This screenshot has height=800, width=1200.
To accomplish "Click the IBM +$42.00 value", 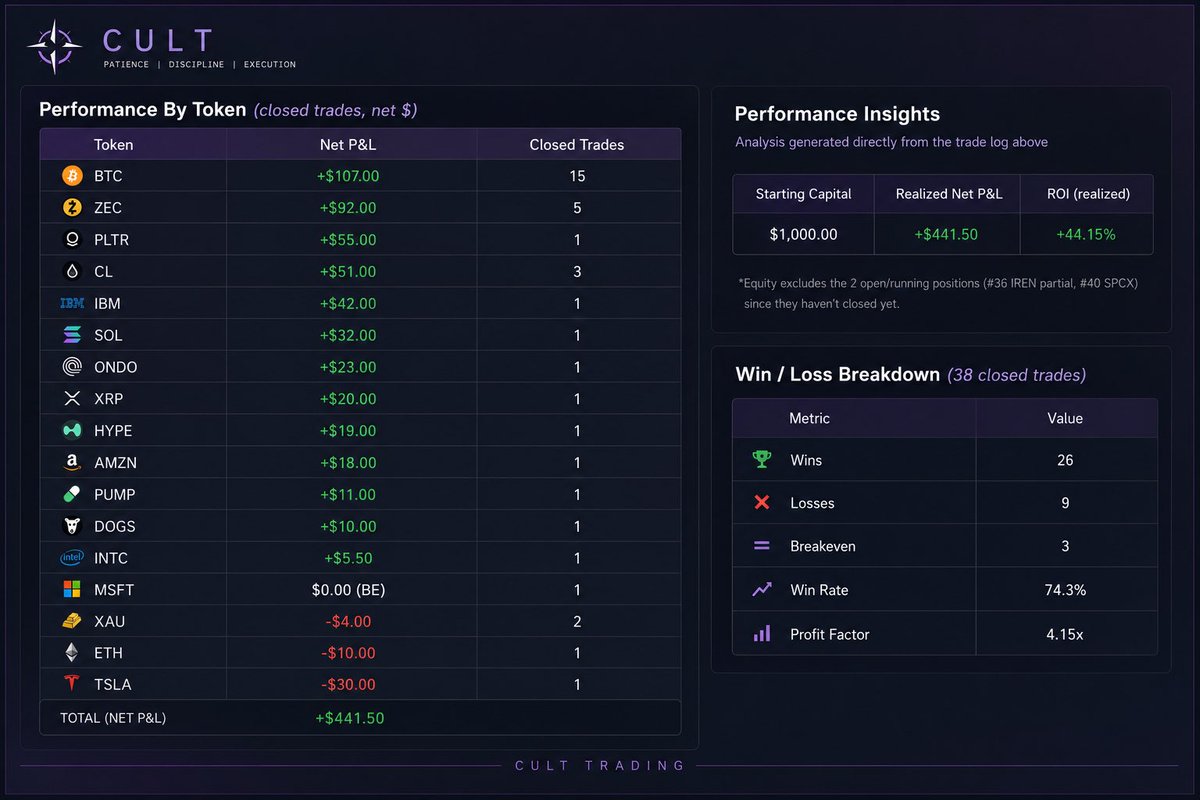I will tap(348, 303).
